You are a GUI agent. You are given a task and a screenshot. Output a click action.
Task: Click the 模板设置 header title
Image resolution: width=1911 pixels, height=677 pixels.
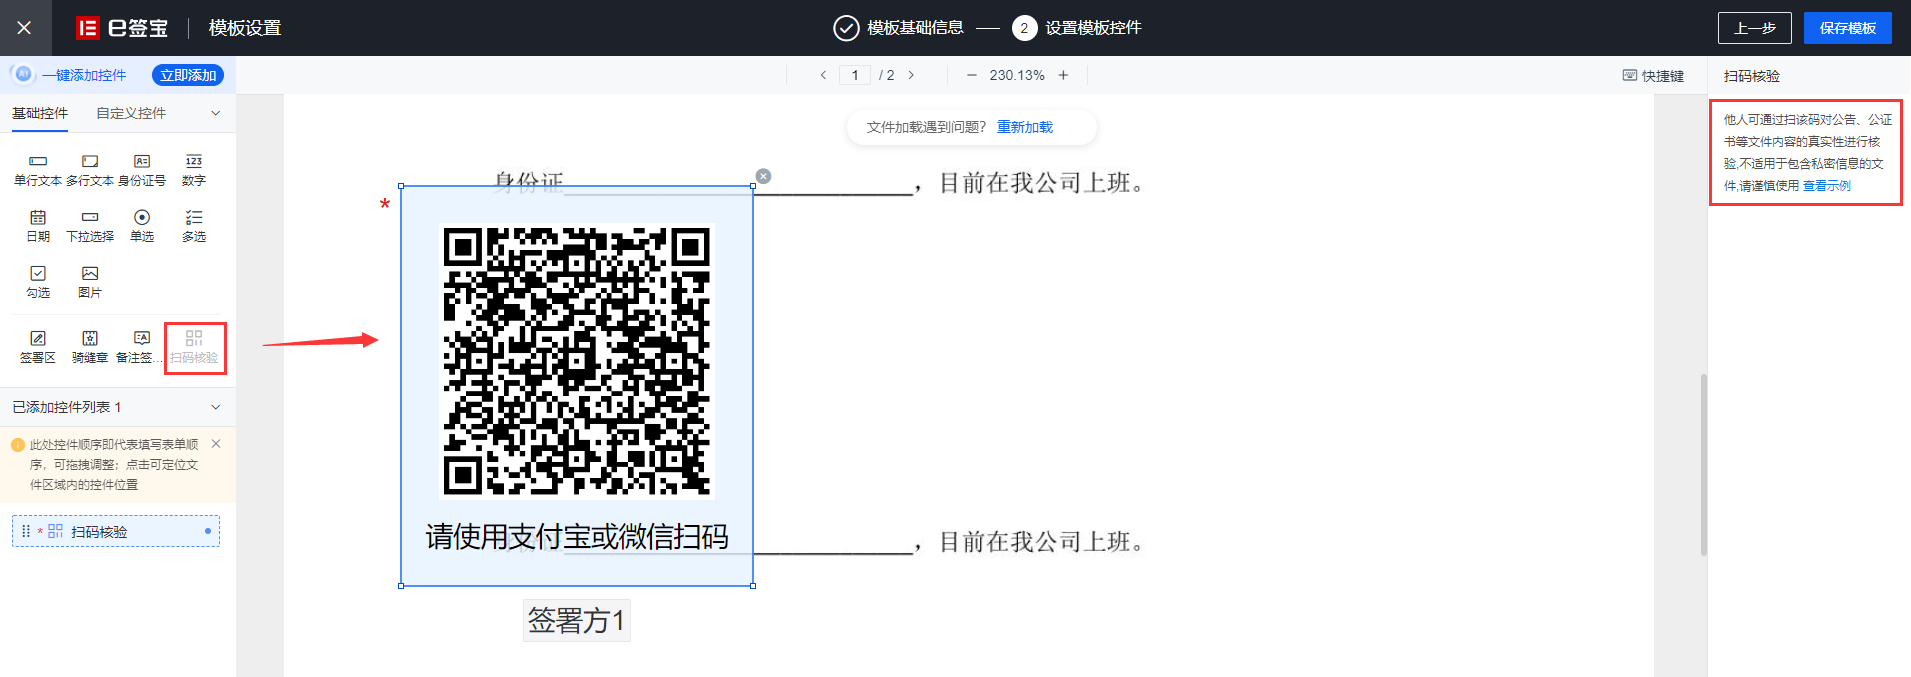245,28
